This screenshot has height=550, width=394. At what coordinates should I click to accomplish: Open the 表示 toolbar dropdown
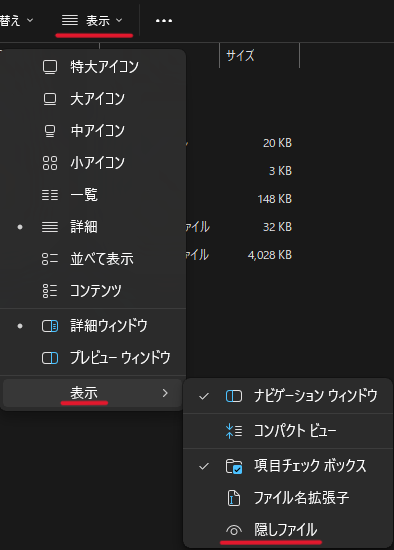pos(93,21)
